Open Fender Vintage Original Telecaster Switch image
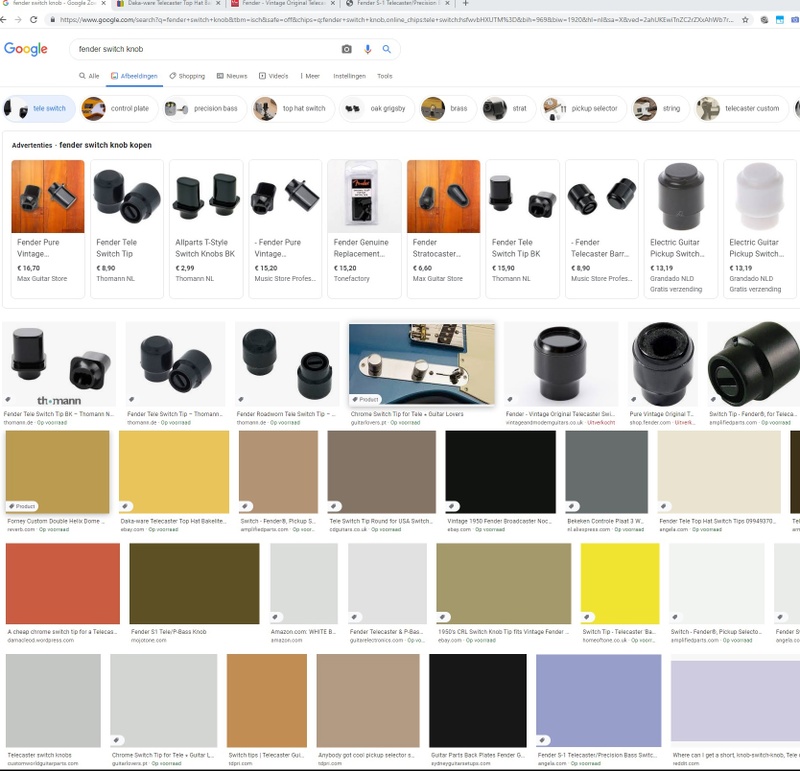Viewport: 800px width, 771px height. tap(561, 364)
